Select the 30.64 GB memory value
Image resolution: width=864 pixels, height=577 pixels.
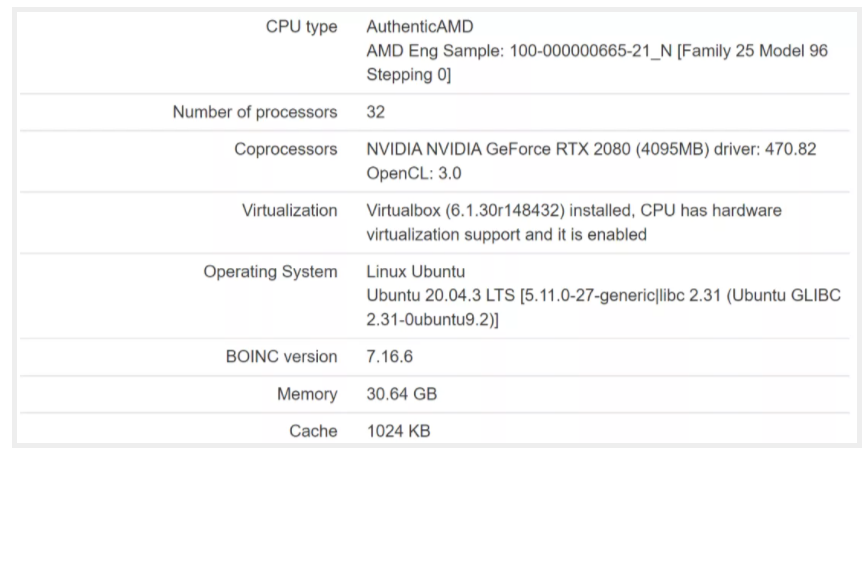tap(402, 394)
